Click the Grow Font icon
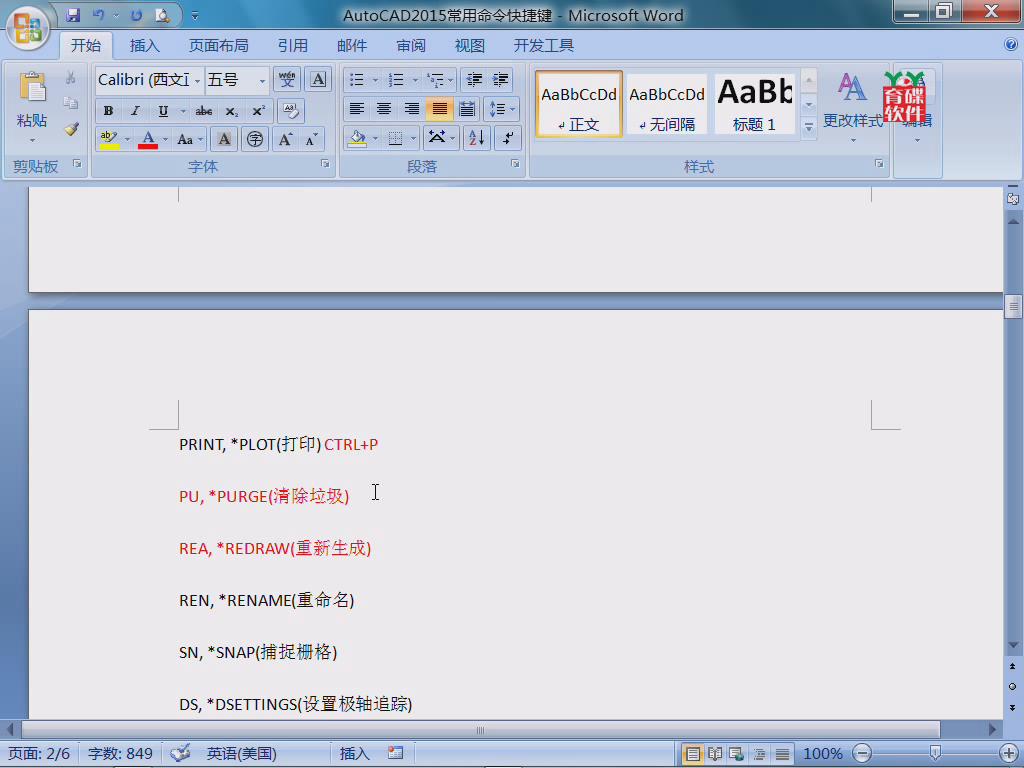The width and height of the screenshot is (1024, 768). (x=285, y=139)
